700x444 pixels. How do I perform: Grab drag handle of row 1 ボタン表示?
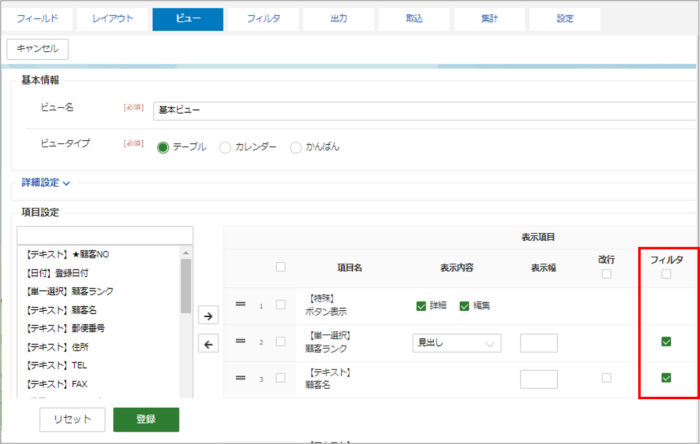tap(241, 304)
